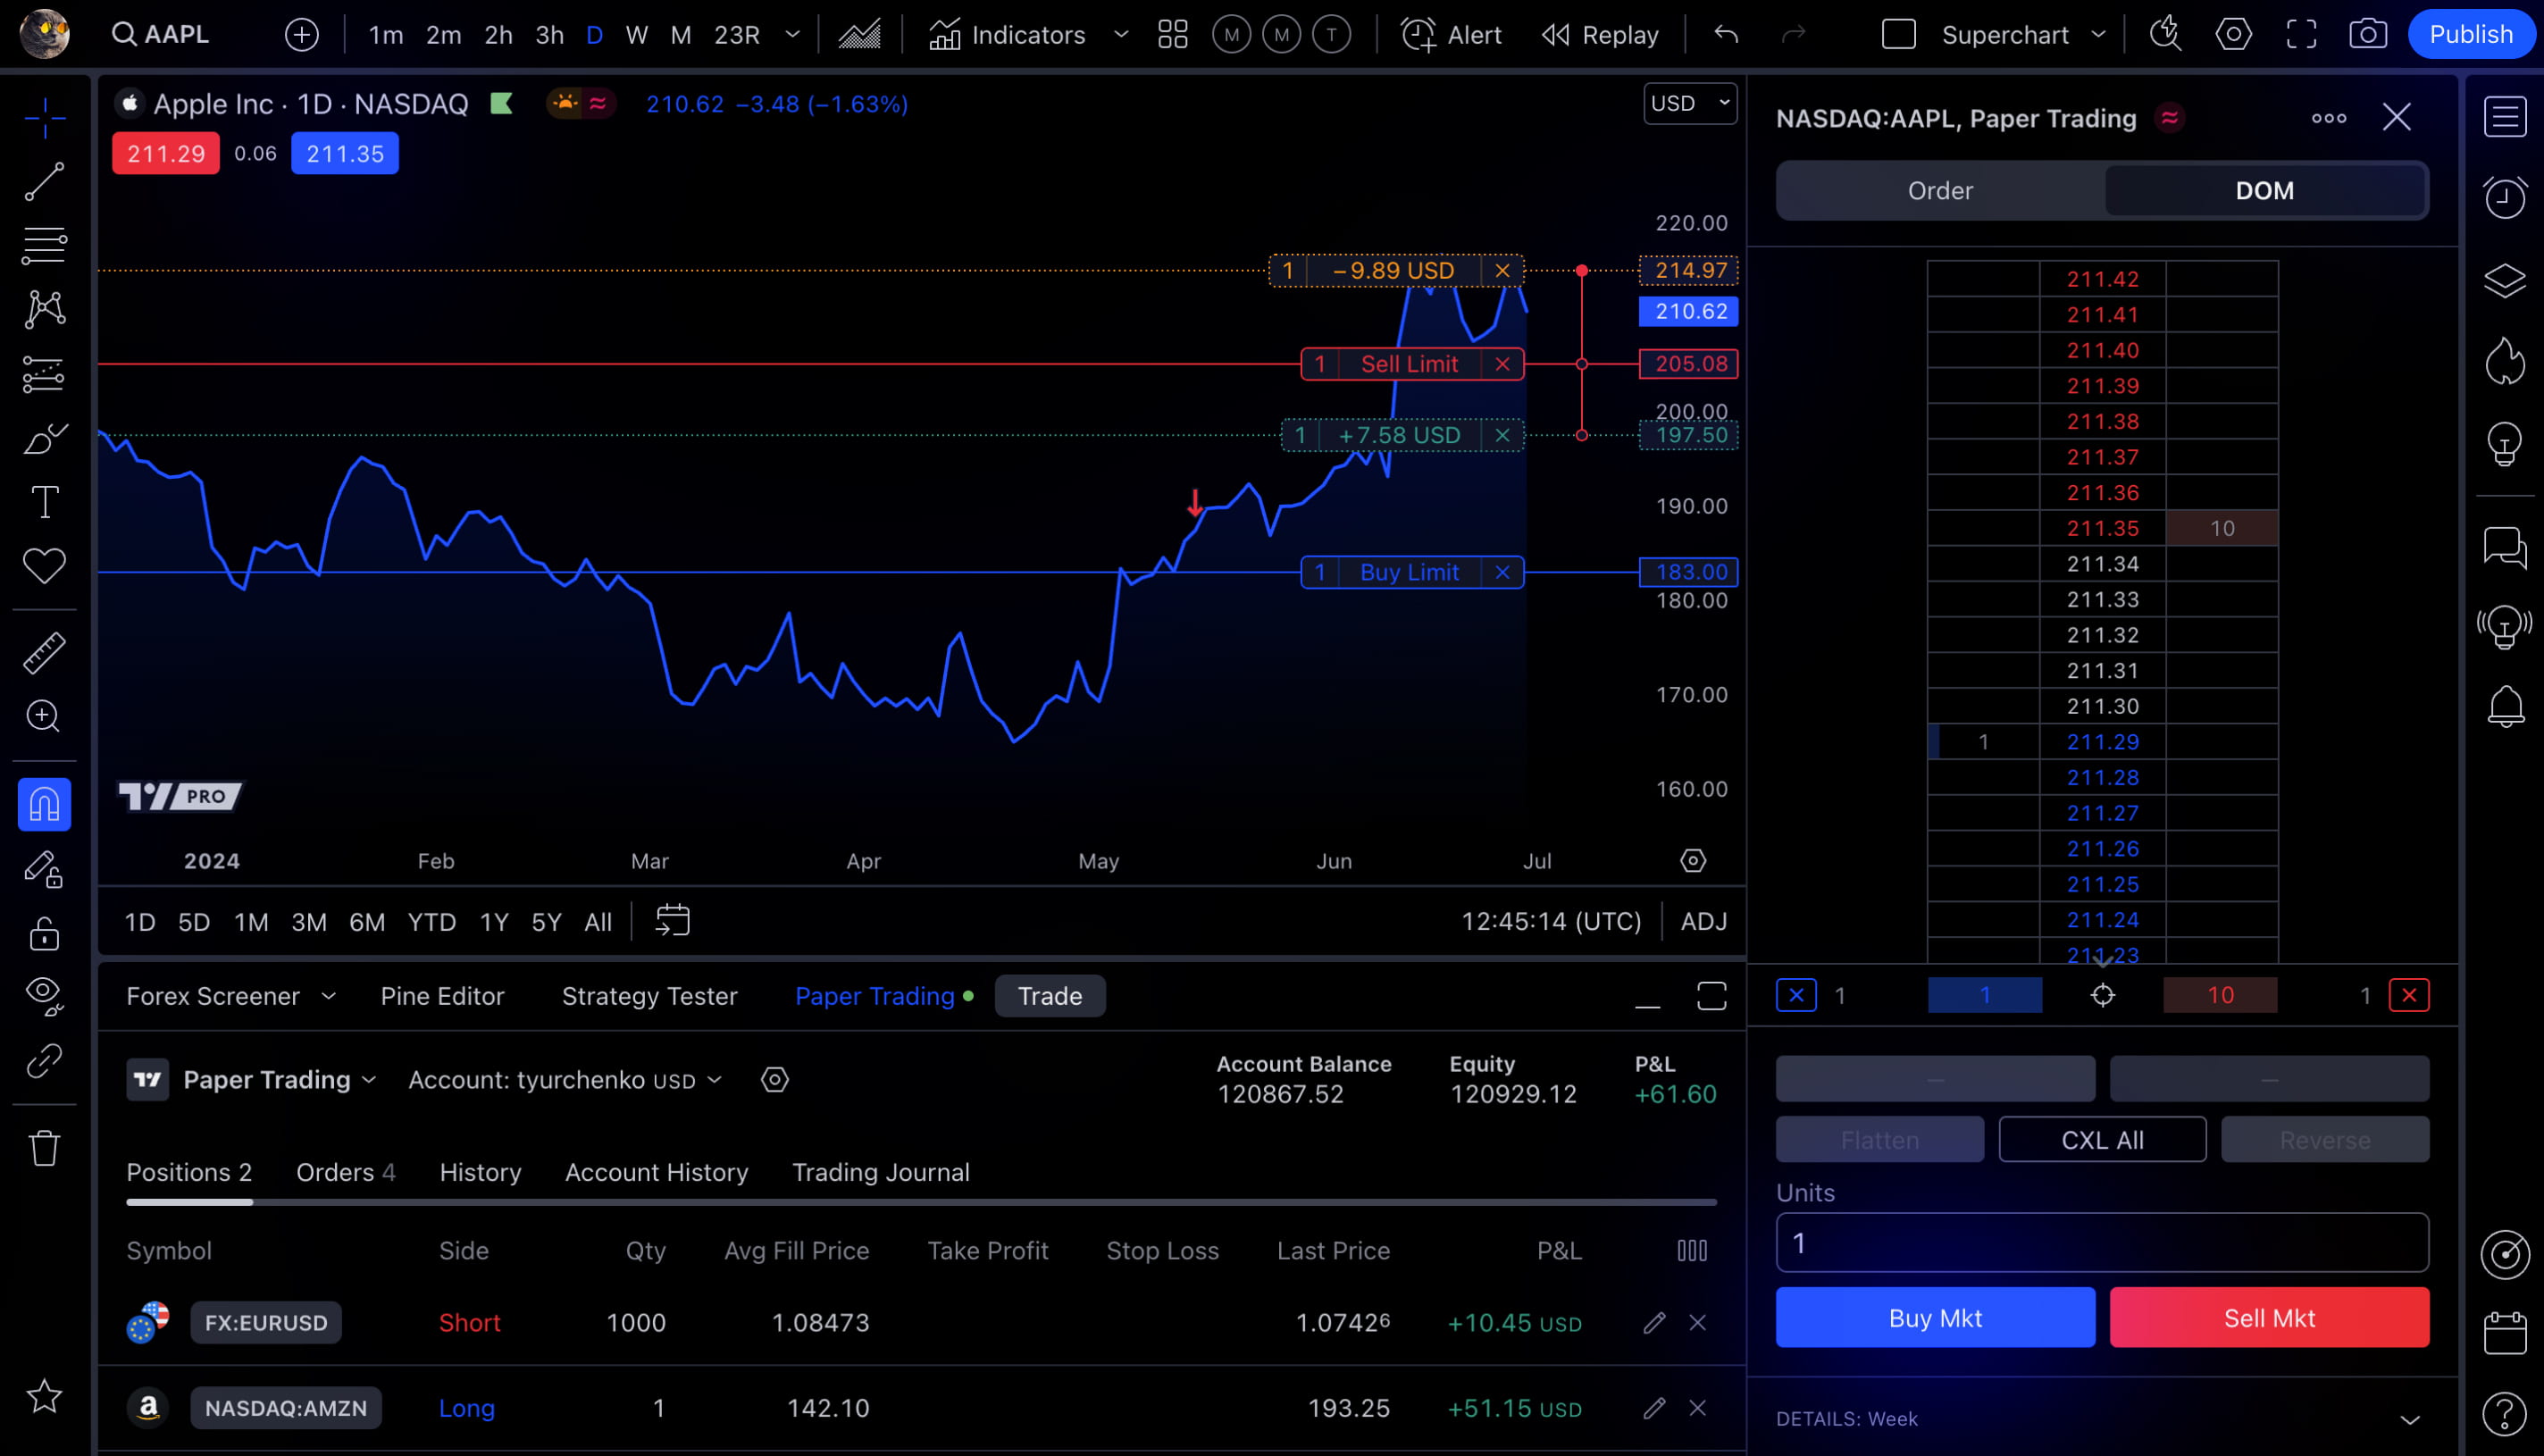Click the CXL All button
This screenshot has width=2544, height=1456.
point(2102,1140)
